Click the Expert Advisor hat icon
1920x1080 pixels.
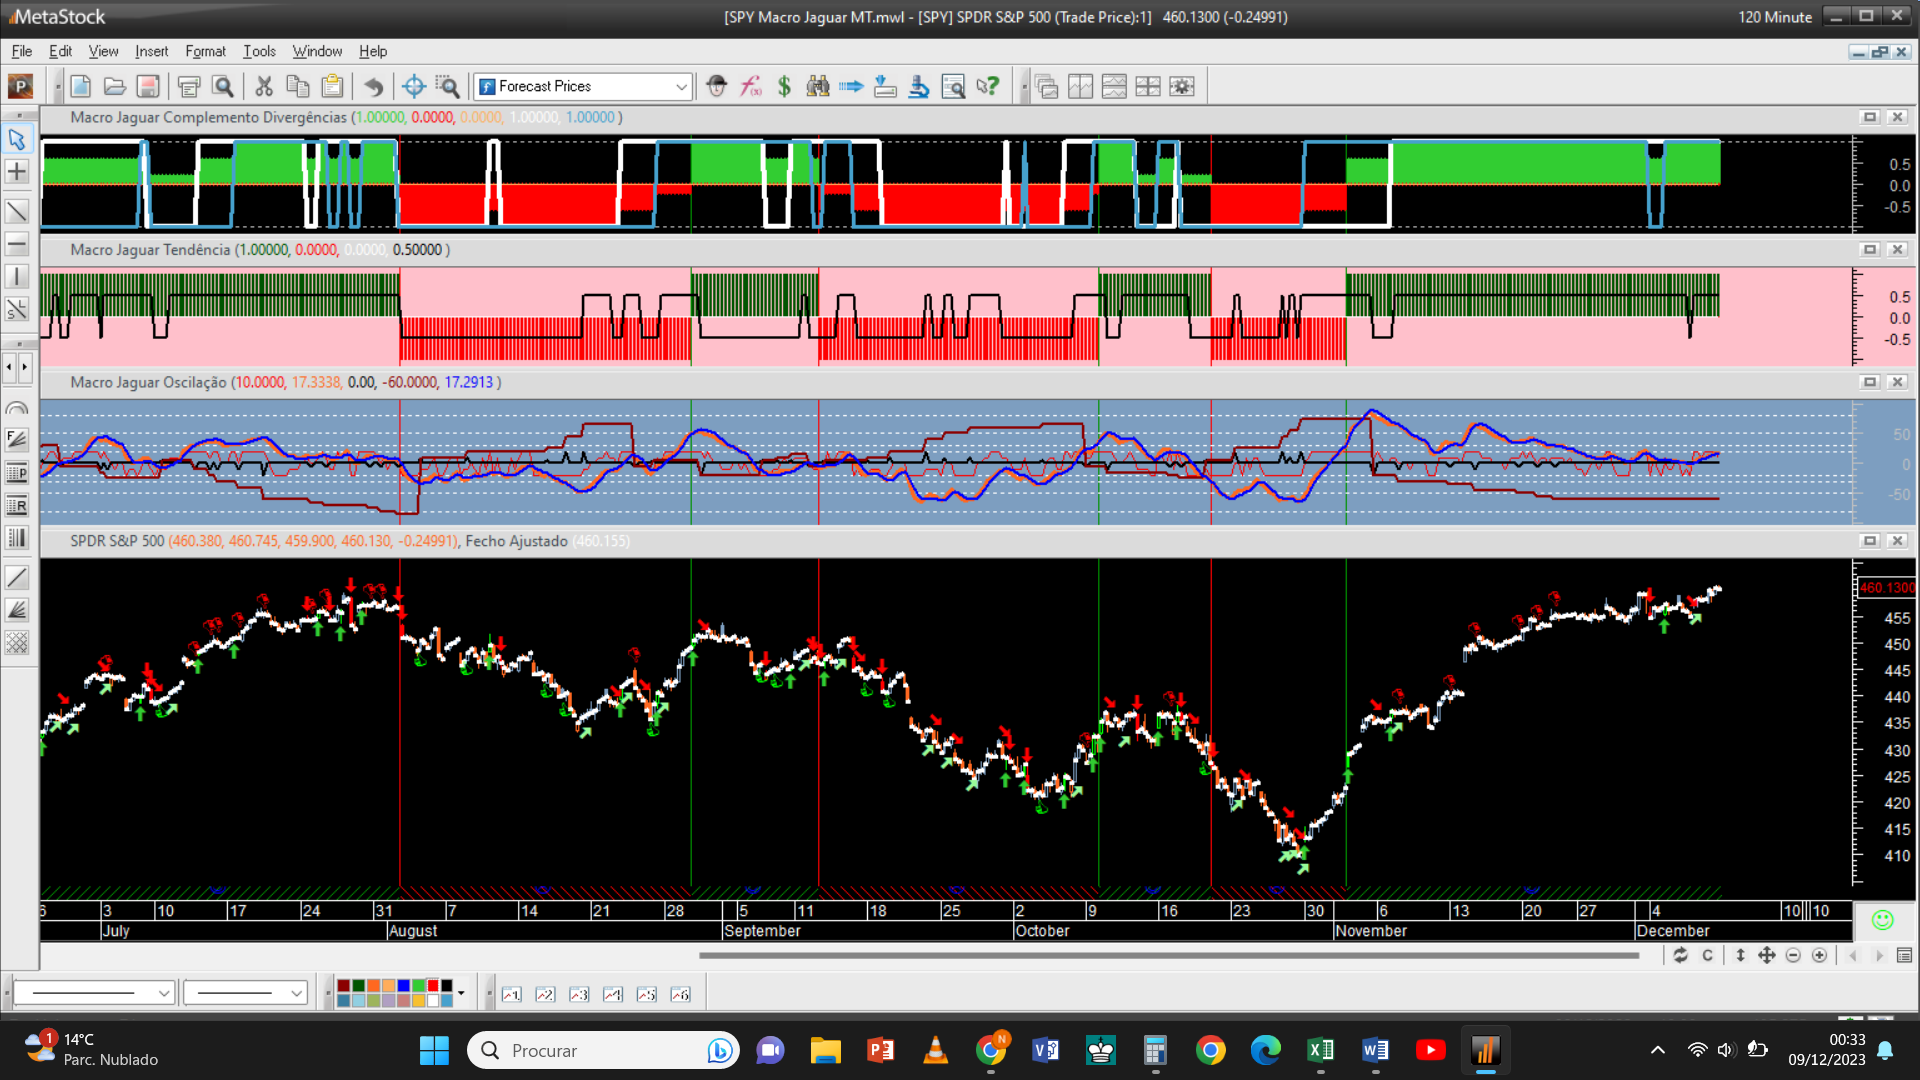(x=716, y=87)
